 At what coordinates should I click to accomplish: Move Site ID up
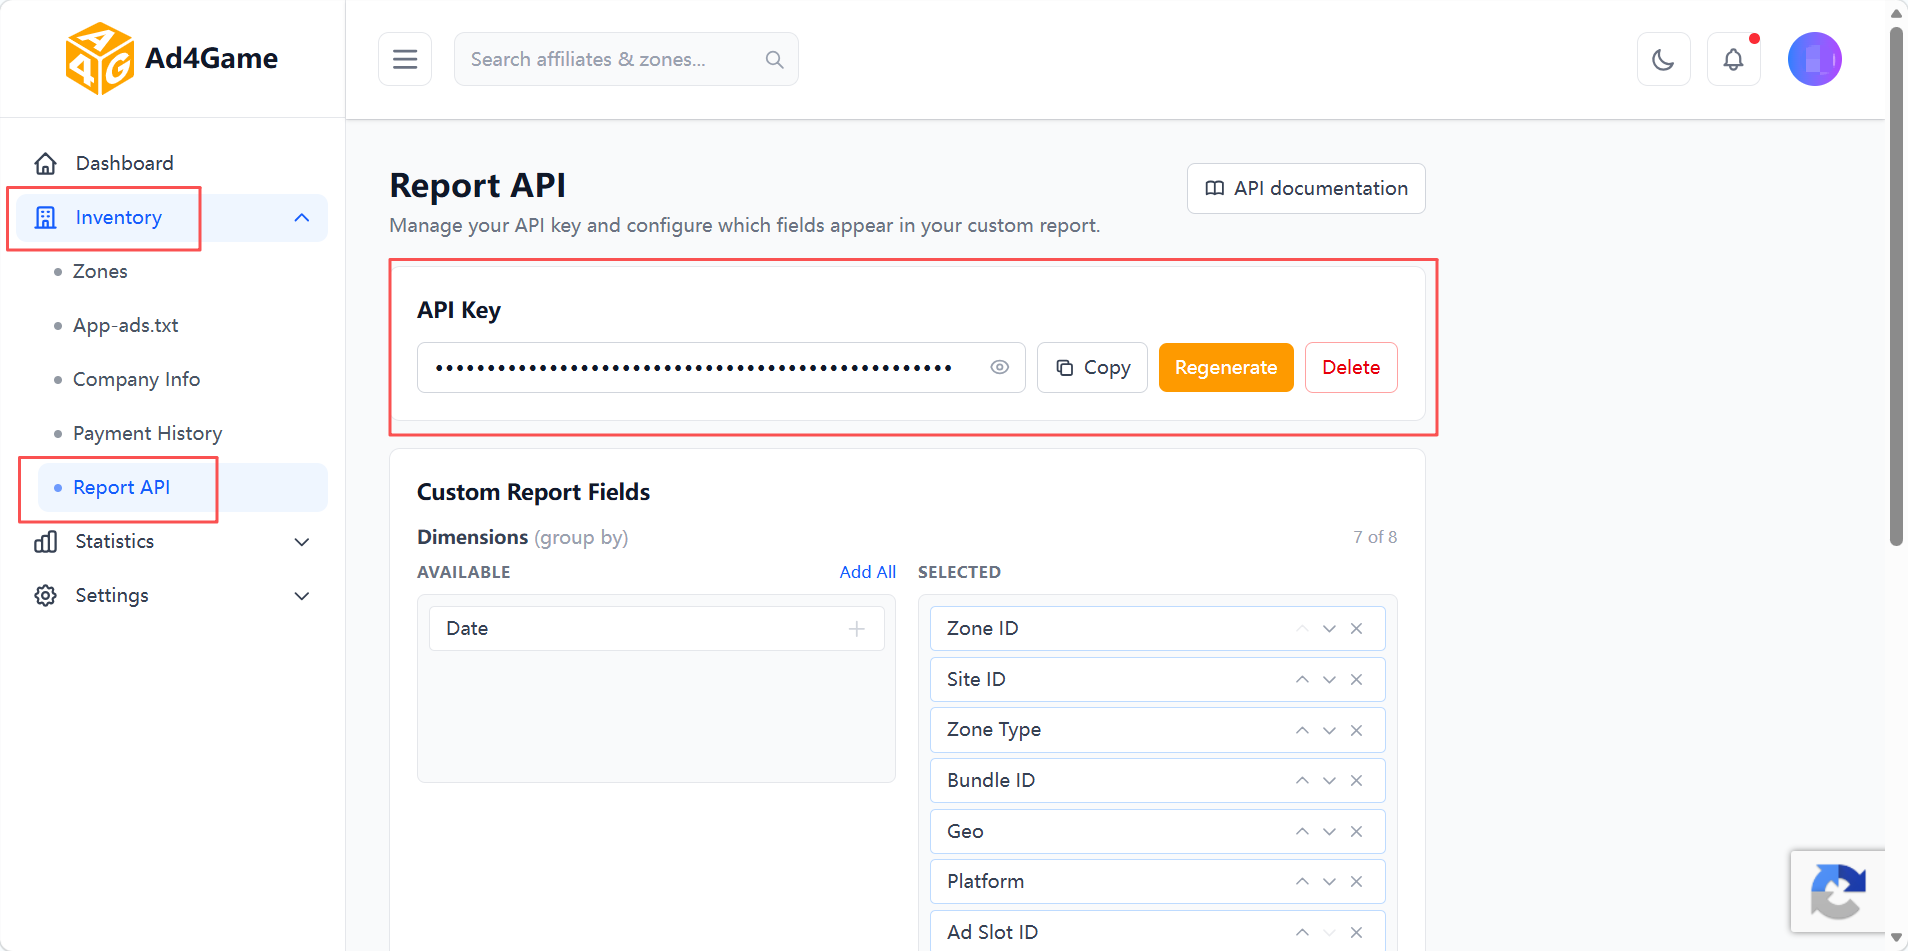click(x=1302, y=680)
